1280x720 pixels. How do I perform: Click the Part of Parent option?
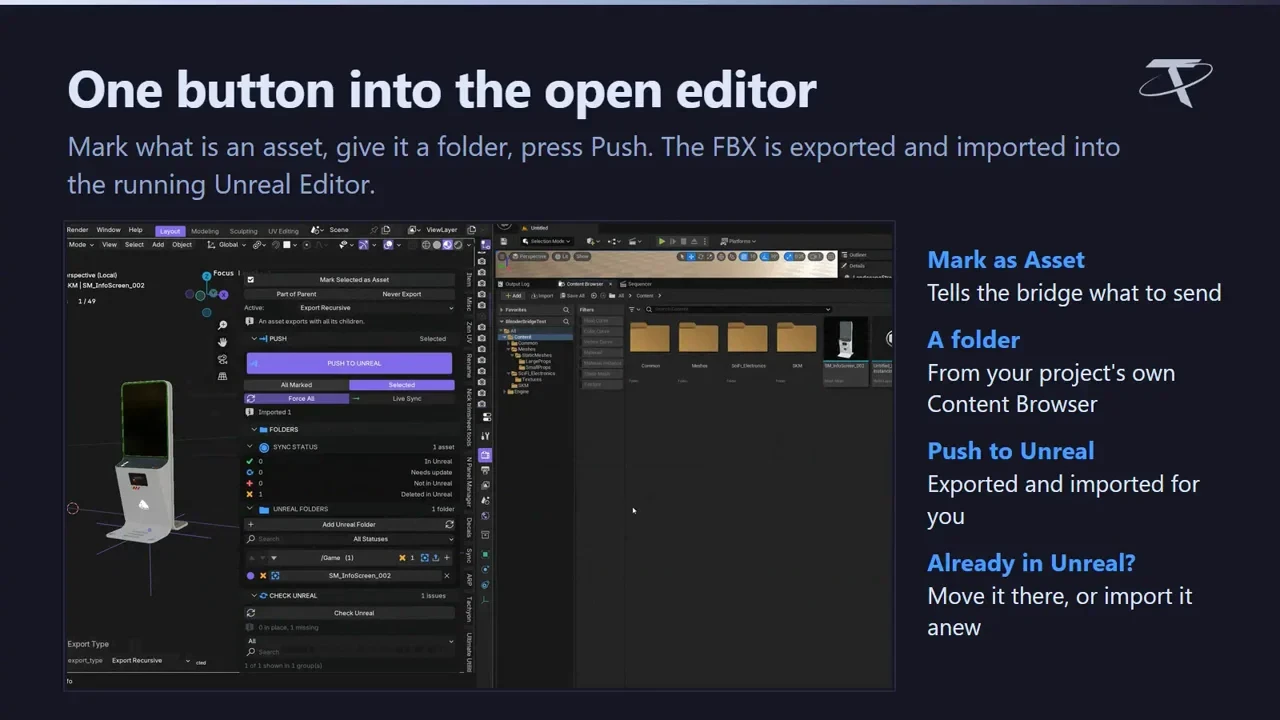297,294
